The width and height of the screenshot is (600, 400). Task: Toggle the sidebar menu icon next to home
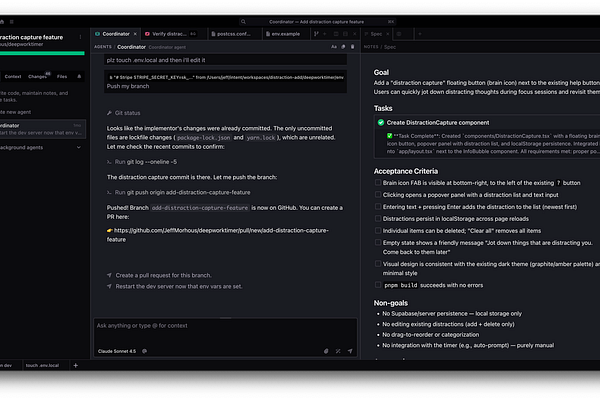[x=11, y=22]
